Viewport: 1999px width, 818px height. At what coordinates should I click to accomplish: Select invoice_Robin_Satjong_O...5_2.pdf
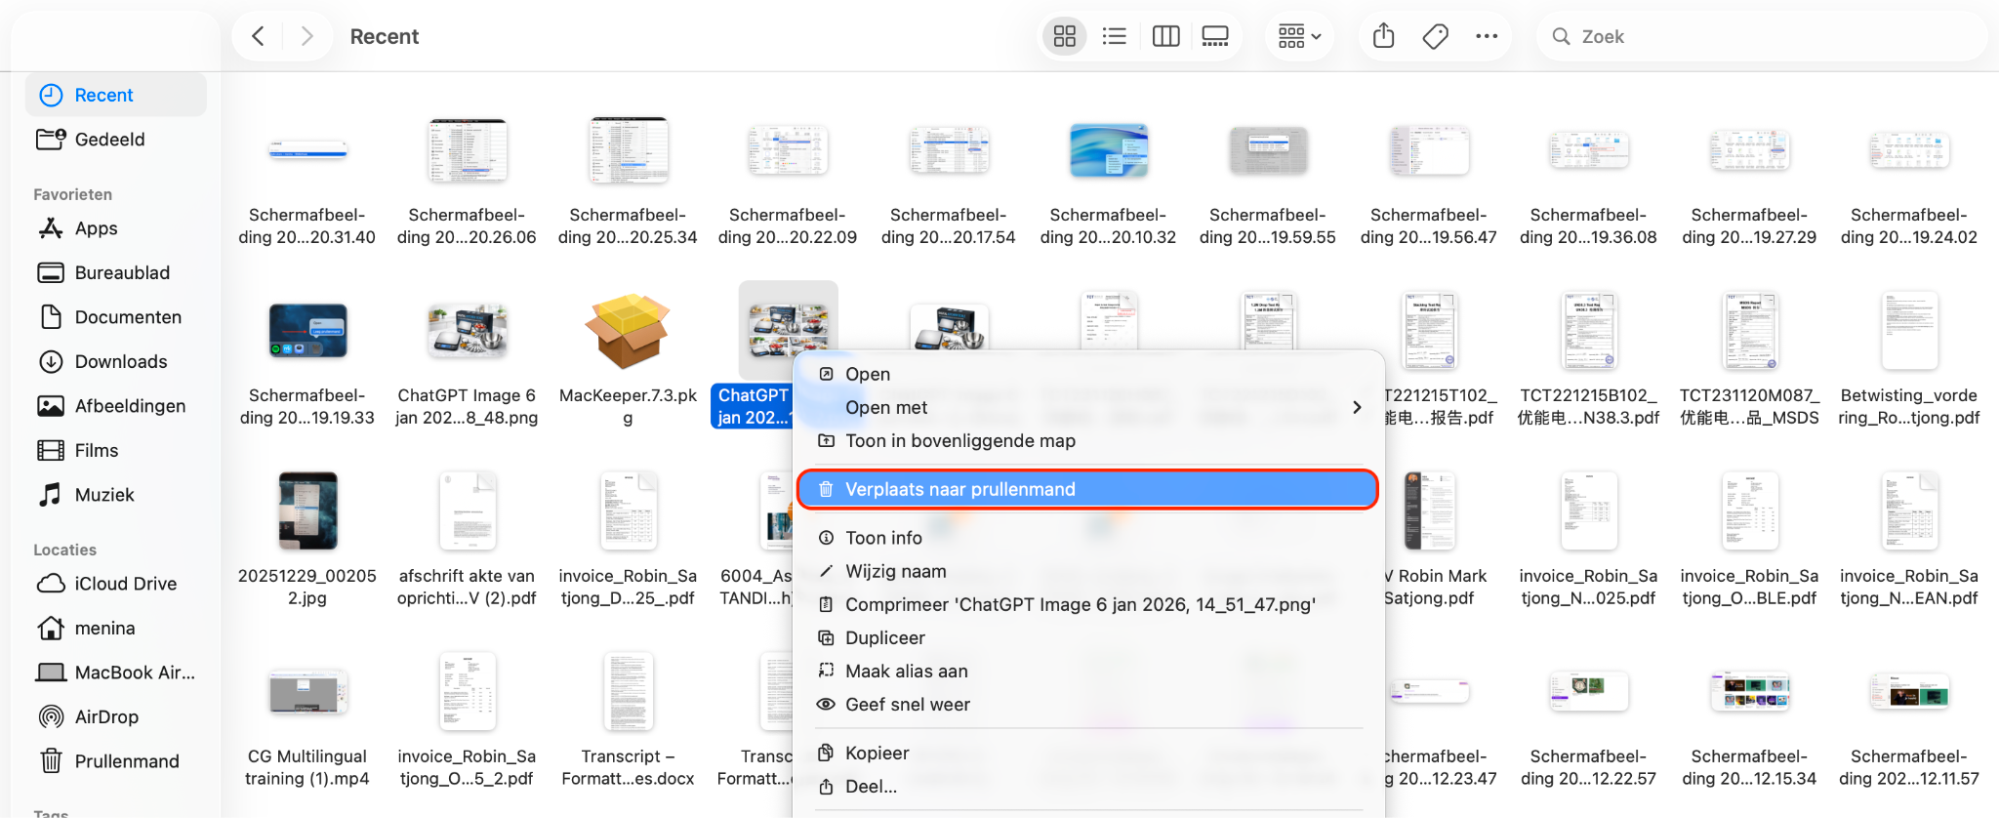pyautogui.click(x=467, y=692)
